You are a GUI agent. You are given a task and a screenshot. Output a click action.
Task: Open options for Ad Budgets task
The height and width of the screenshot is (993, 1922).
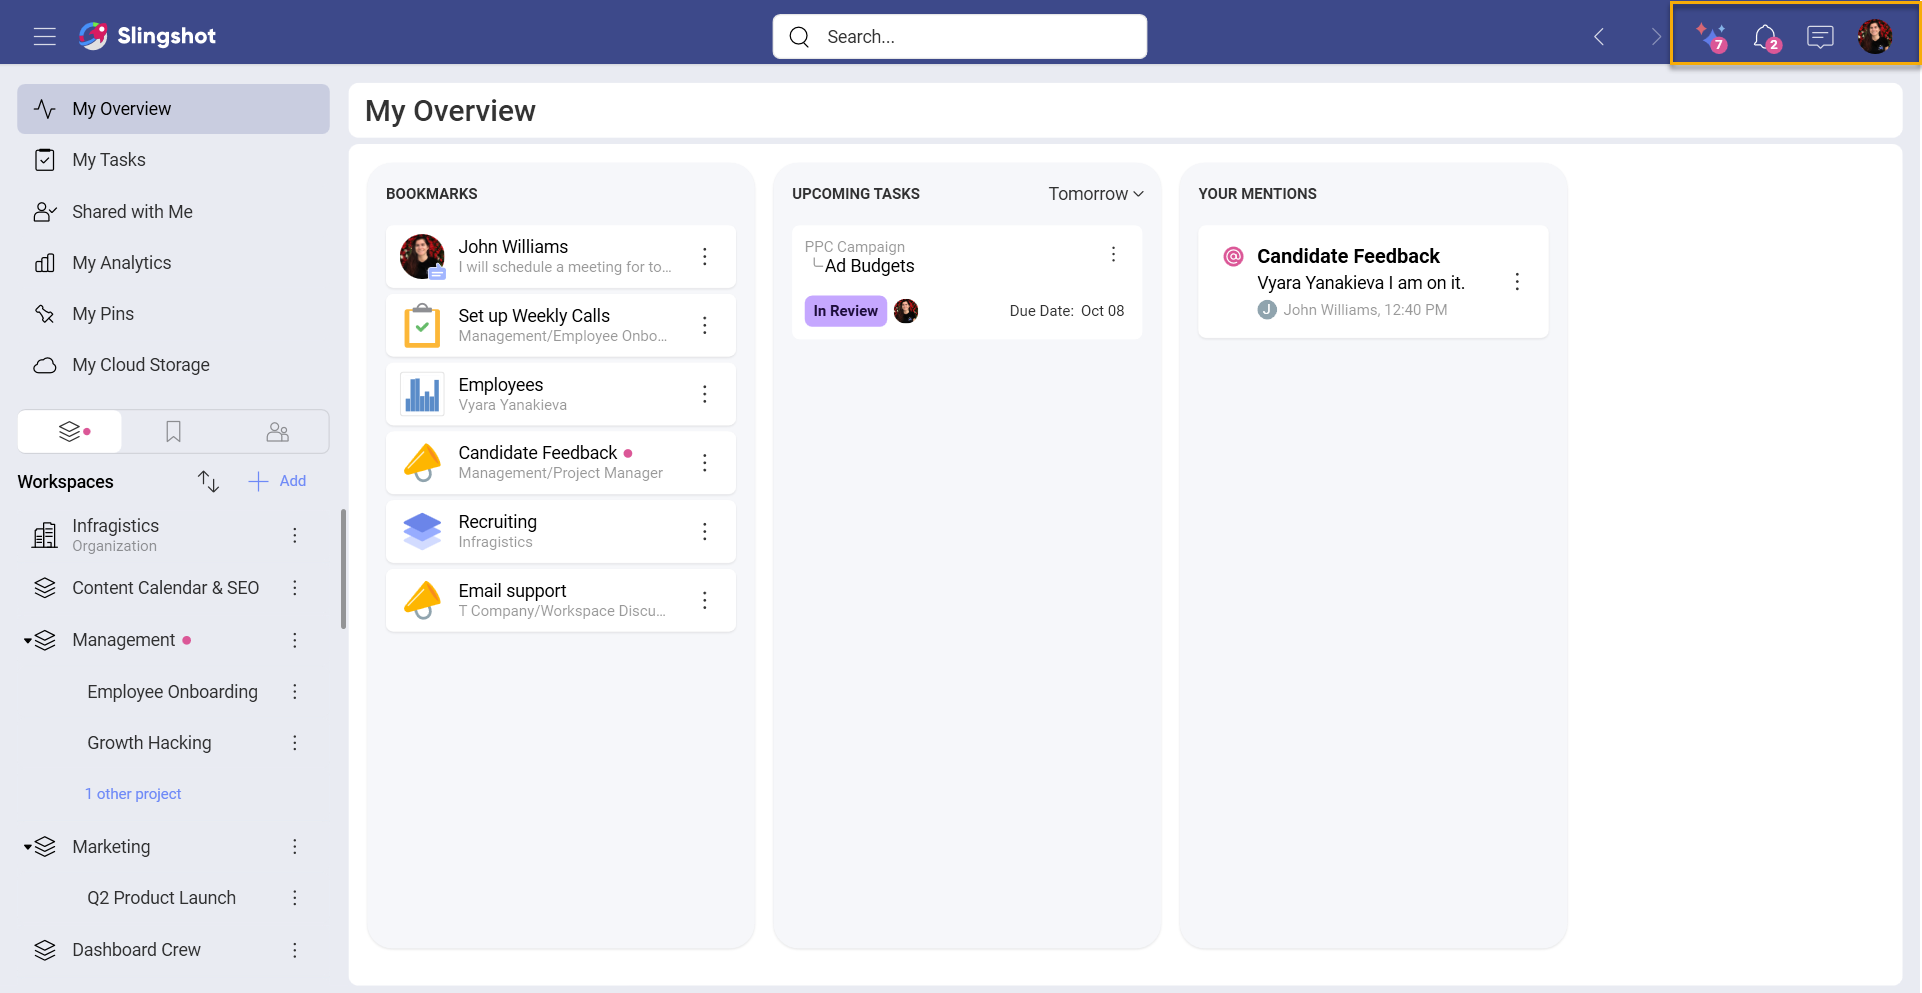coord(1113,254)
